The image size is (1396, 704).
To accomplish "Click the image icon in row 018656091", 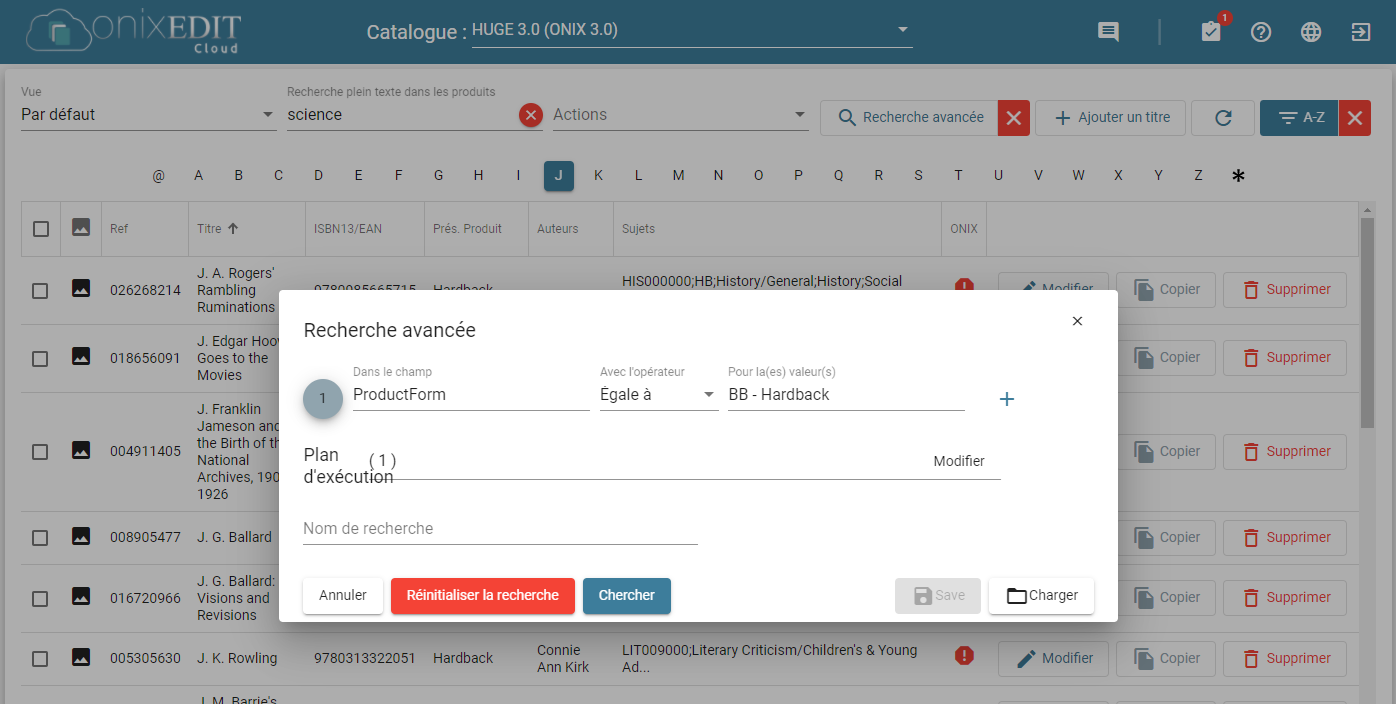I will coord(81,356).
